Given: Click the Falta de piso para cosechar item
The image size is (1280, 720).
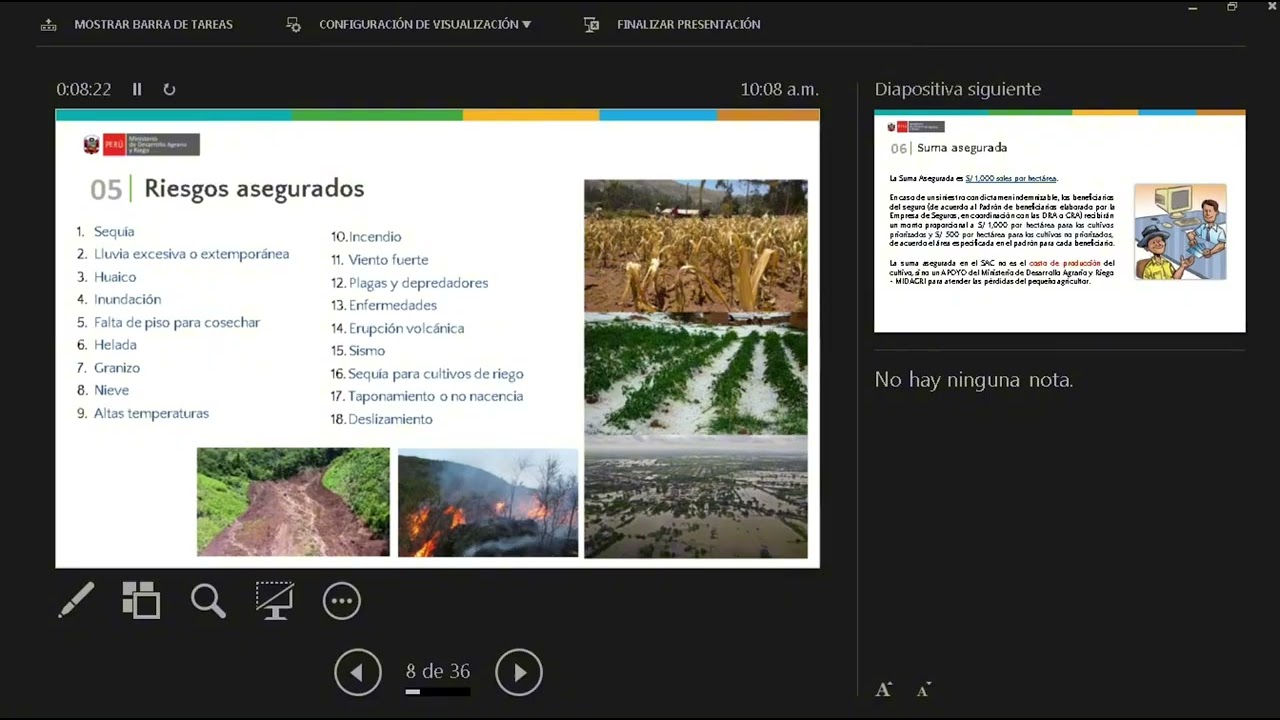Looking at the screenshot, I should [x=177, y=323].
